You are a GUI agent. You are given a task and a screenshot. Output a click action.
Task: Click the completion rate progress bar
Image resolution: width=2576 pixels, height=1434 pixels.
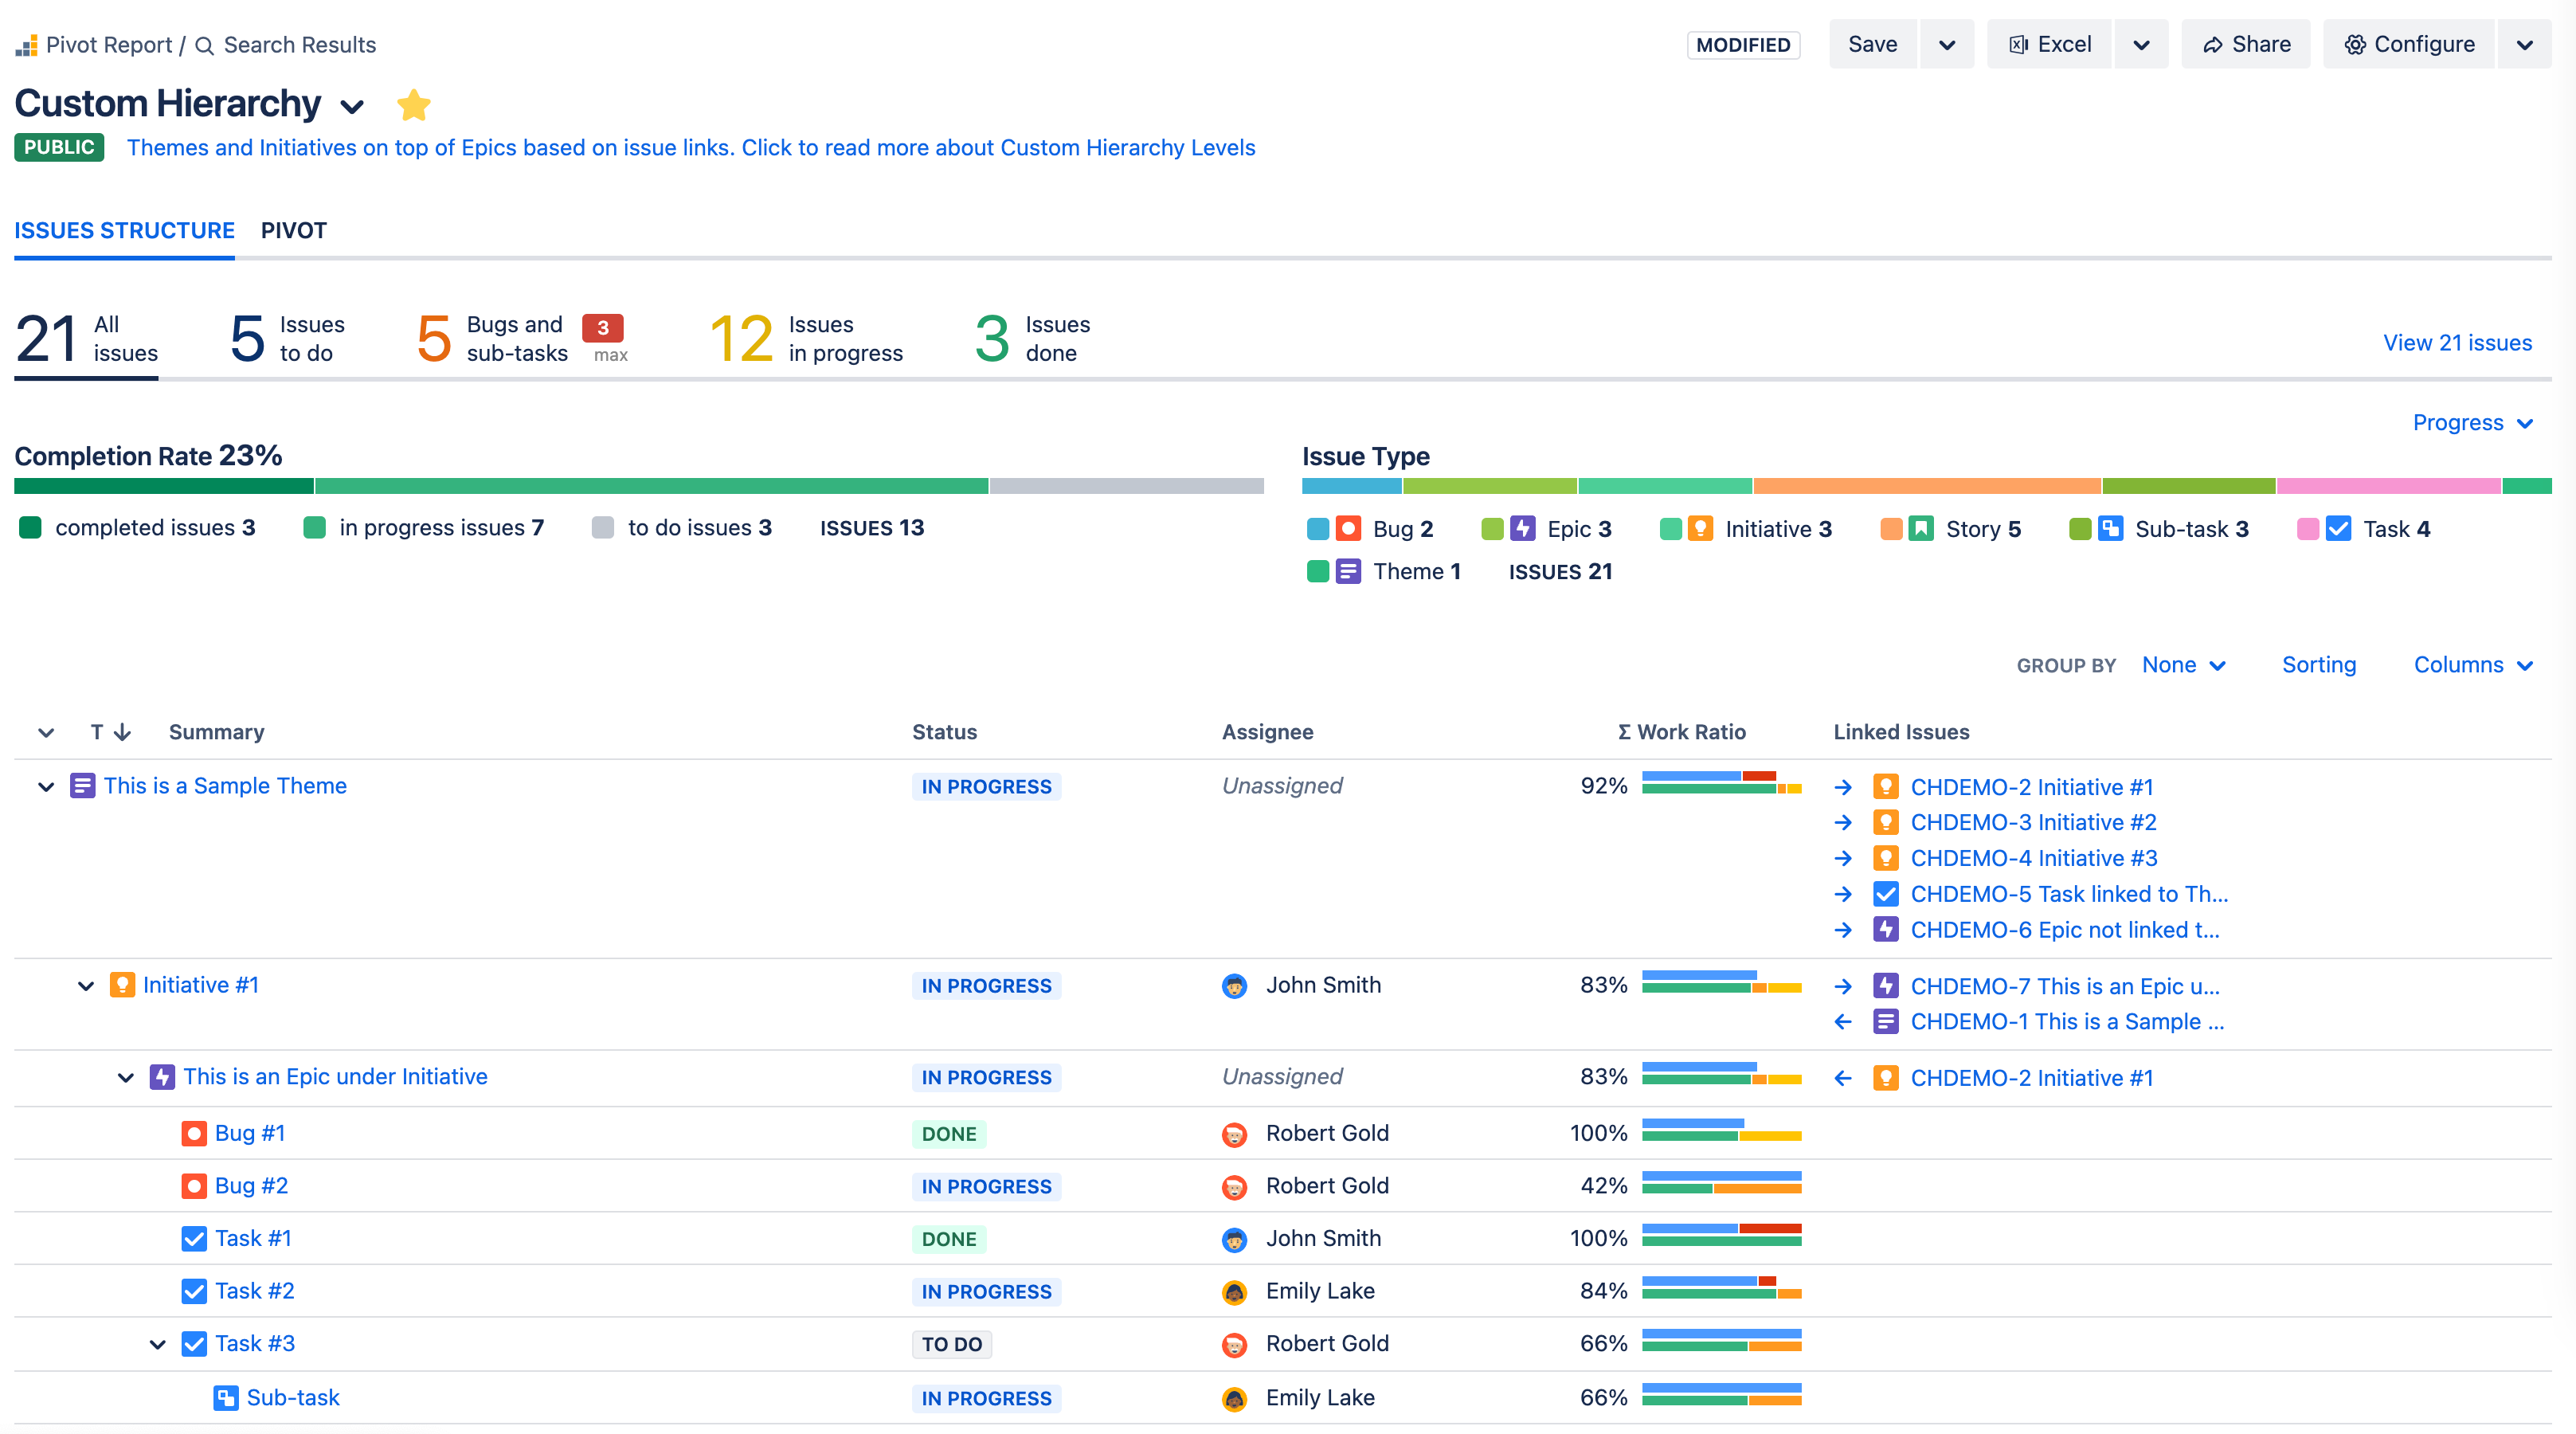pos(640,486)
